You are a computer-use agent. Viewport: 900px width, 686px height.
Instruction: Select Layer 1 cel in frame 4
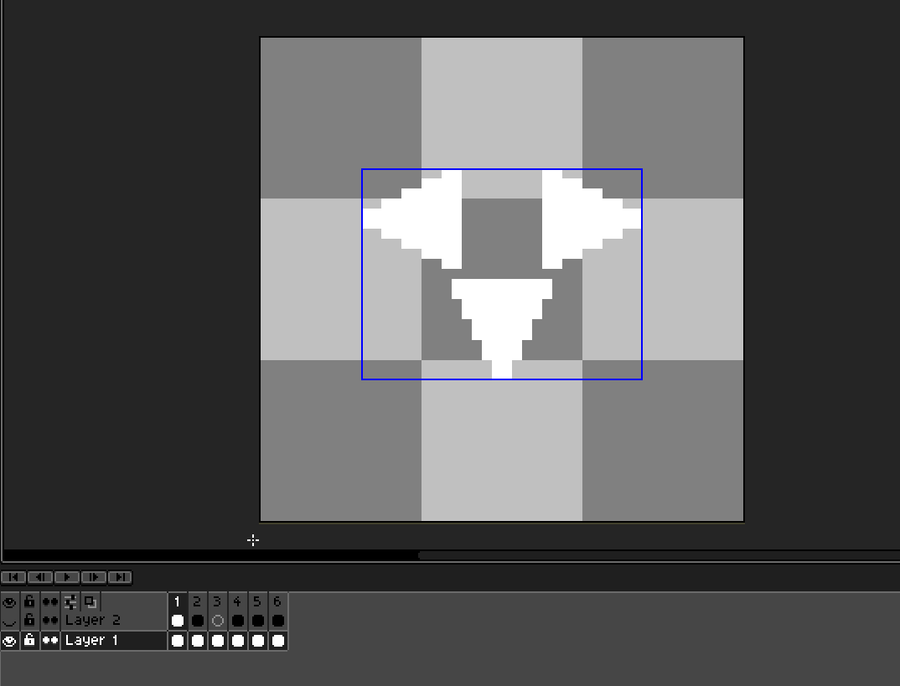(x=238, y=641)
